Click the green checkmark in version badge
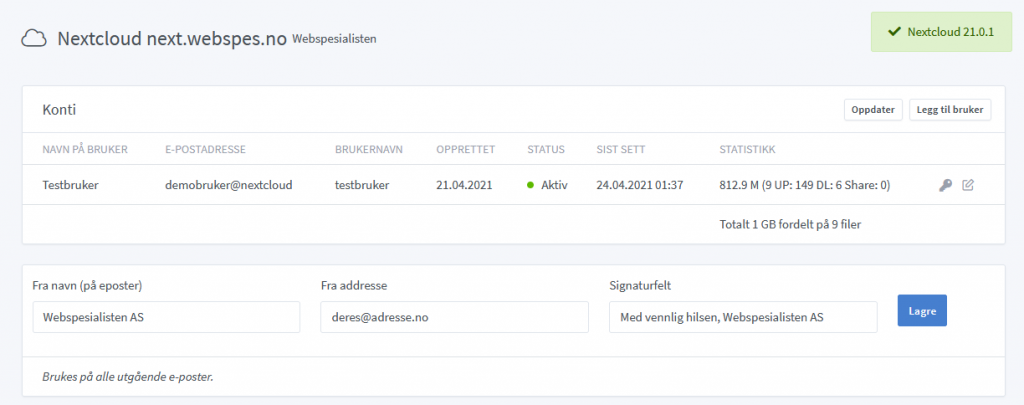The image size is (1024, 405). (x=892, y=32)
